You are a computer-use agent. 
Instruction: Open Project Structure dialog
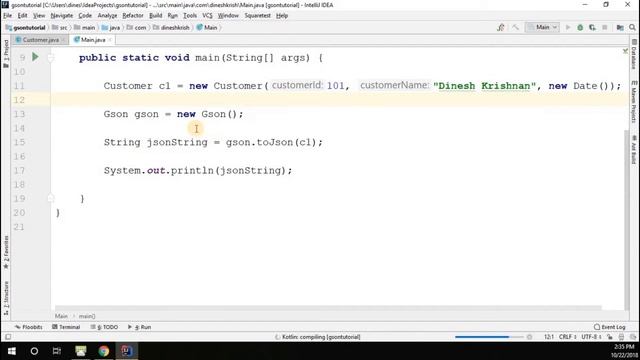tap(620, 27)
